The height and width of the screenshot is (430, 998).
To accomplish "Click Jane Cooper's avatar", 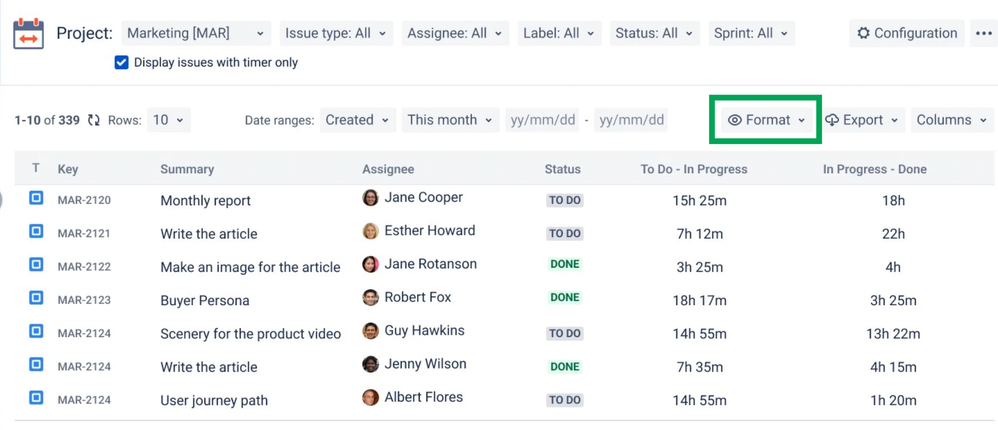I will click(x=370, y=198).
